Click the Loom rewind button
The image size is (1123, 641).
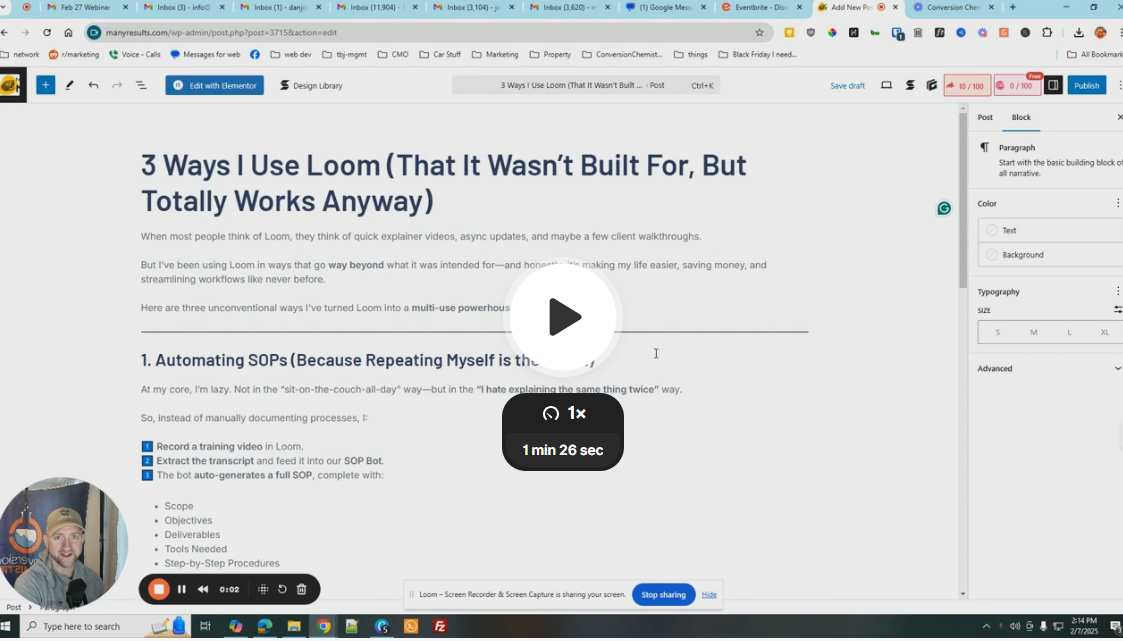tap(203, 589)
